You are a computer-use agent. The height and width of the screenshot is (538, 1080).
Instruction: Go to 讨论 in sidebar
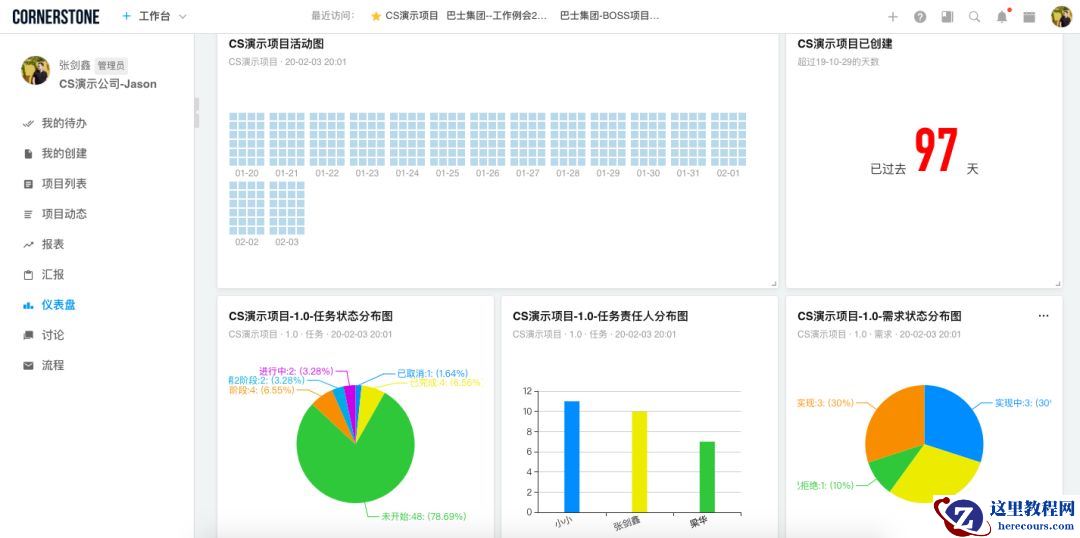[x=53, y=335]
